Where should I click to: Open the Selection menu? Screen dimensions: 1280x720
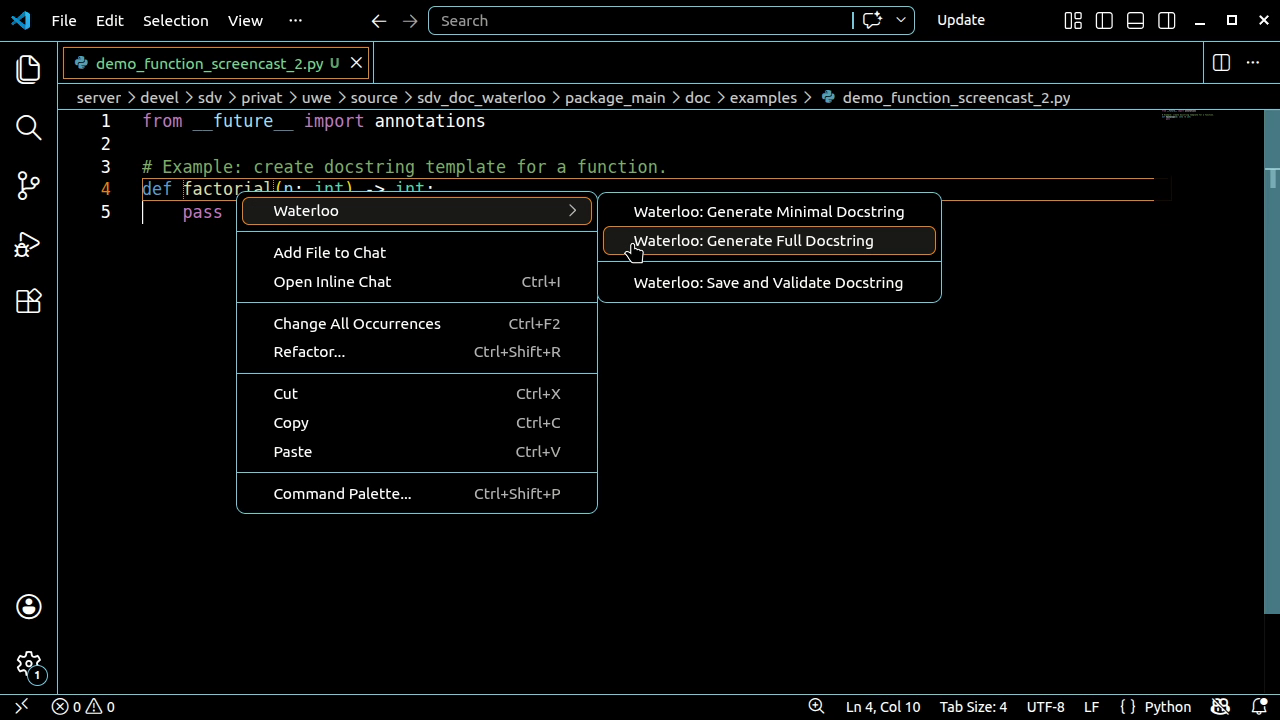point(175,20)
